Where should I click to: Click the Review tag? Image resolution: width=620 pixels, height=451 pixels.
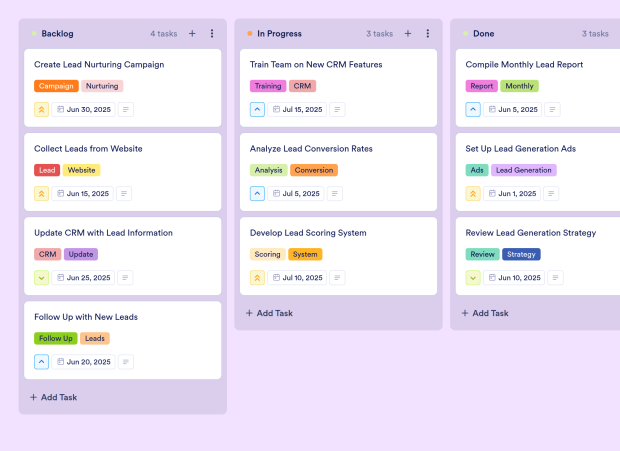point(482,254)
